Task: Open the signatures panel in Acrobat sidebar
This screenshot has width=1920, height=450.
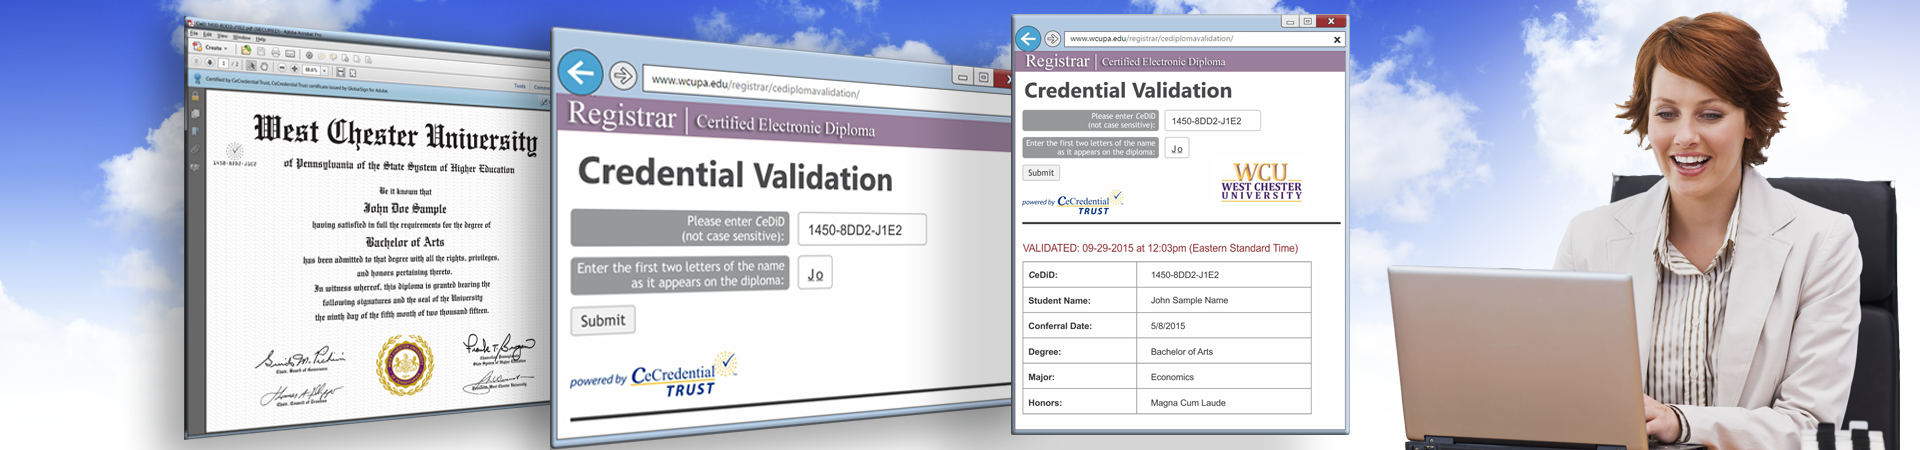Action: [x=195, y=167]
